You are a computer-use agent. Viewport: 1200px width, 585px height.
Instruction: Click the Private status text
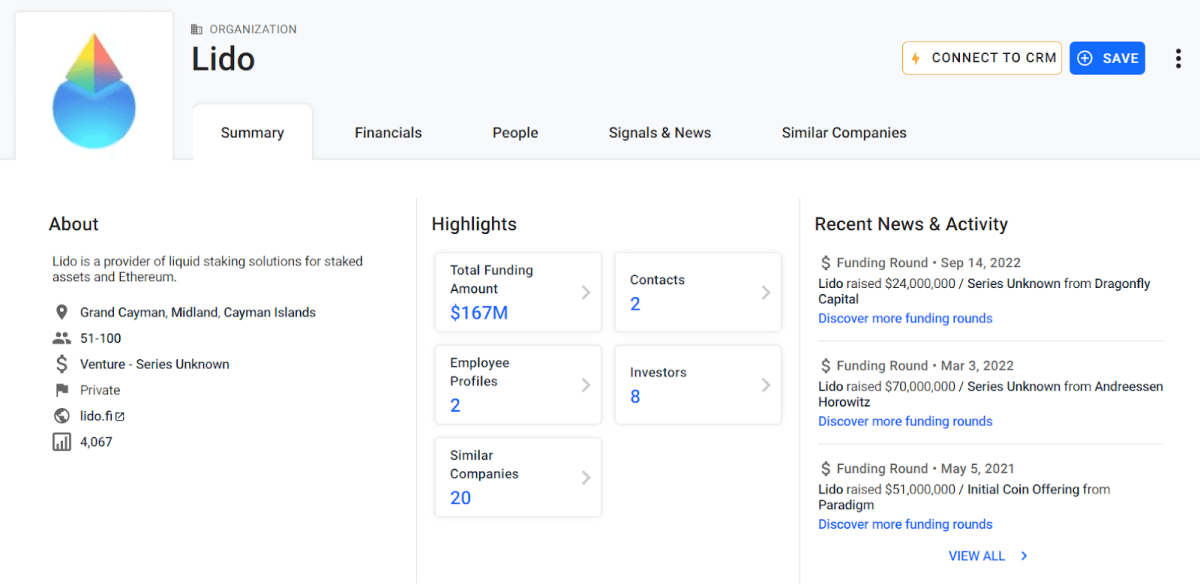coord(100,390)
